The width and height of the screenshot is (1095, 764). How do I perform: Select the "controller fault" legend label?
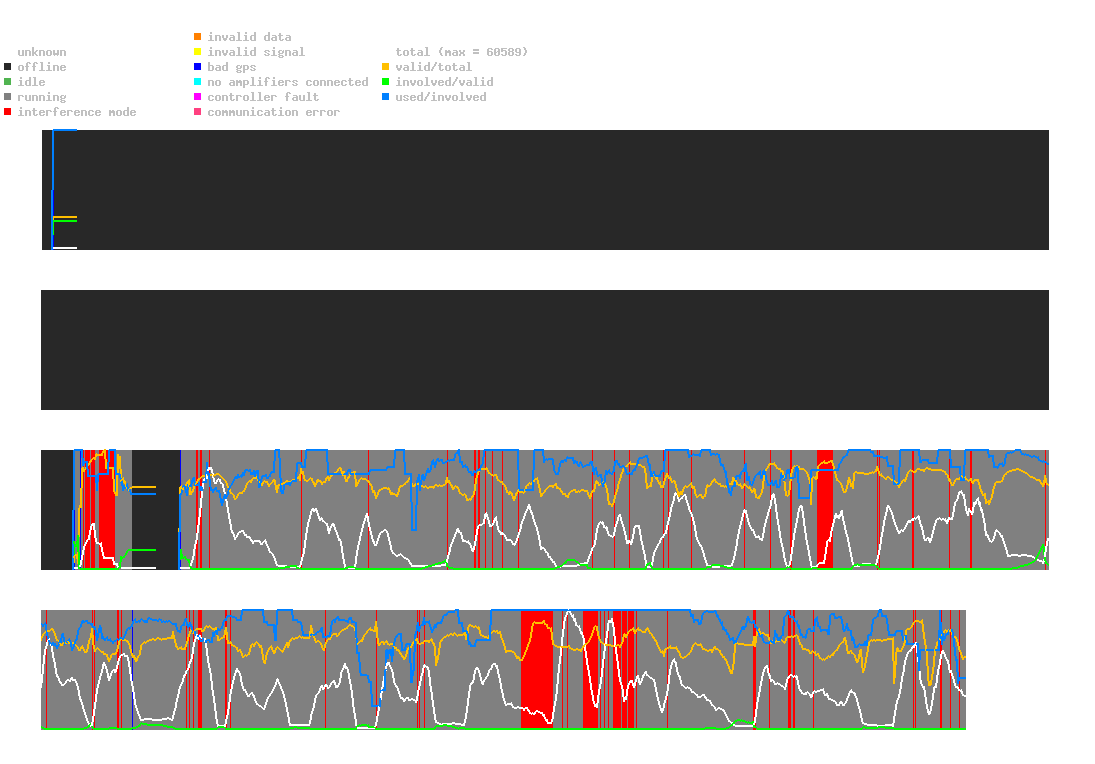(263, 97)
